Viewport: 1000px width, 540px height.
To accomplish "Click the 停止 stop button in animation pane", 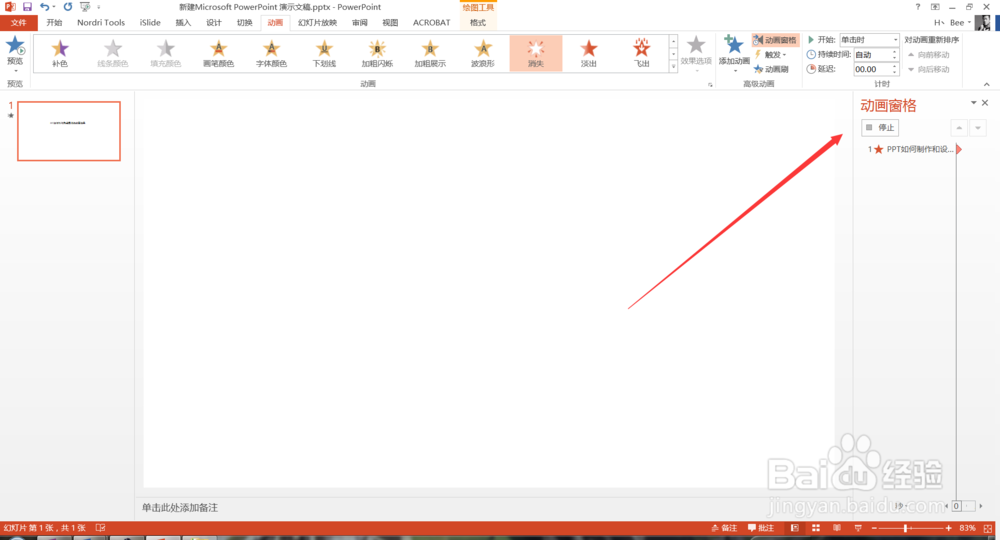I will point(880,128).
